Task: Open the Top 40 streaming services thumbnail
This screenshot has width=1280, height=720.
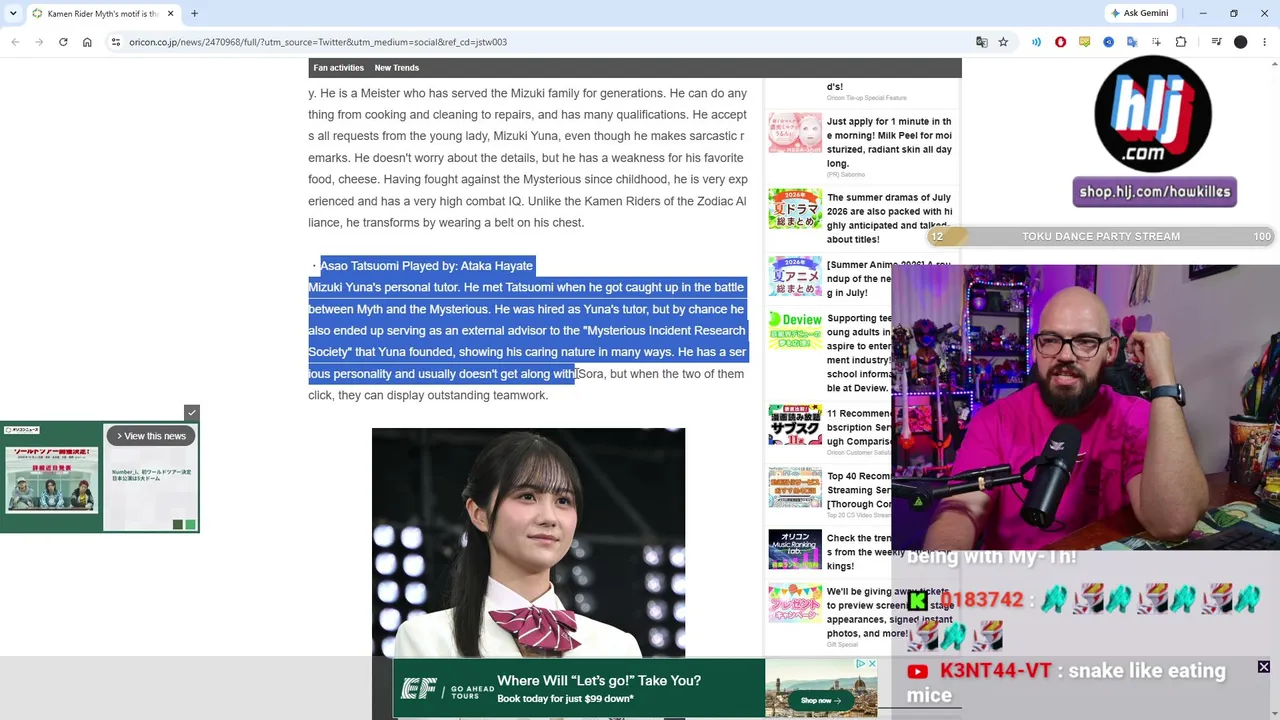Action: (x=795, y=488)
